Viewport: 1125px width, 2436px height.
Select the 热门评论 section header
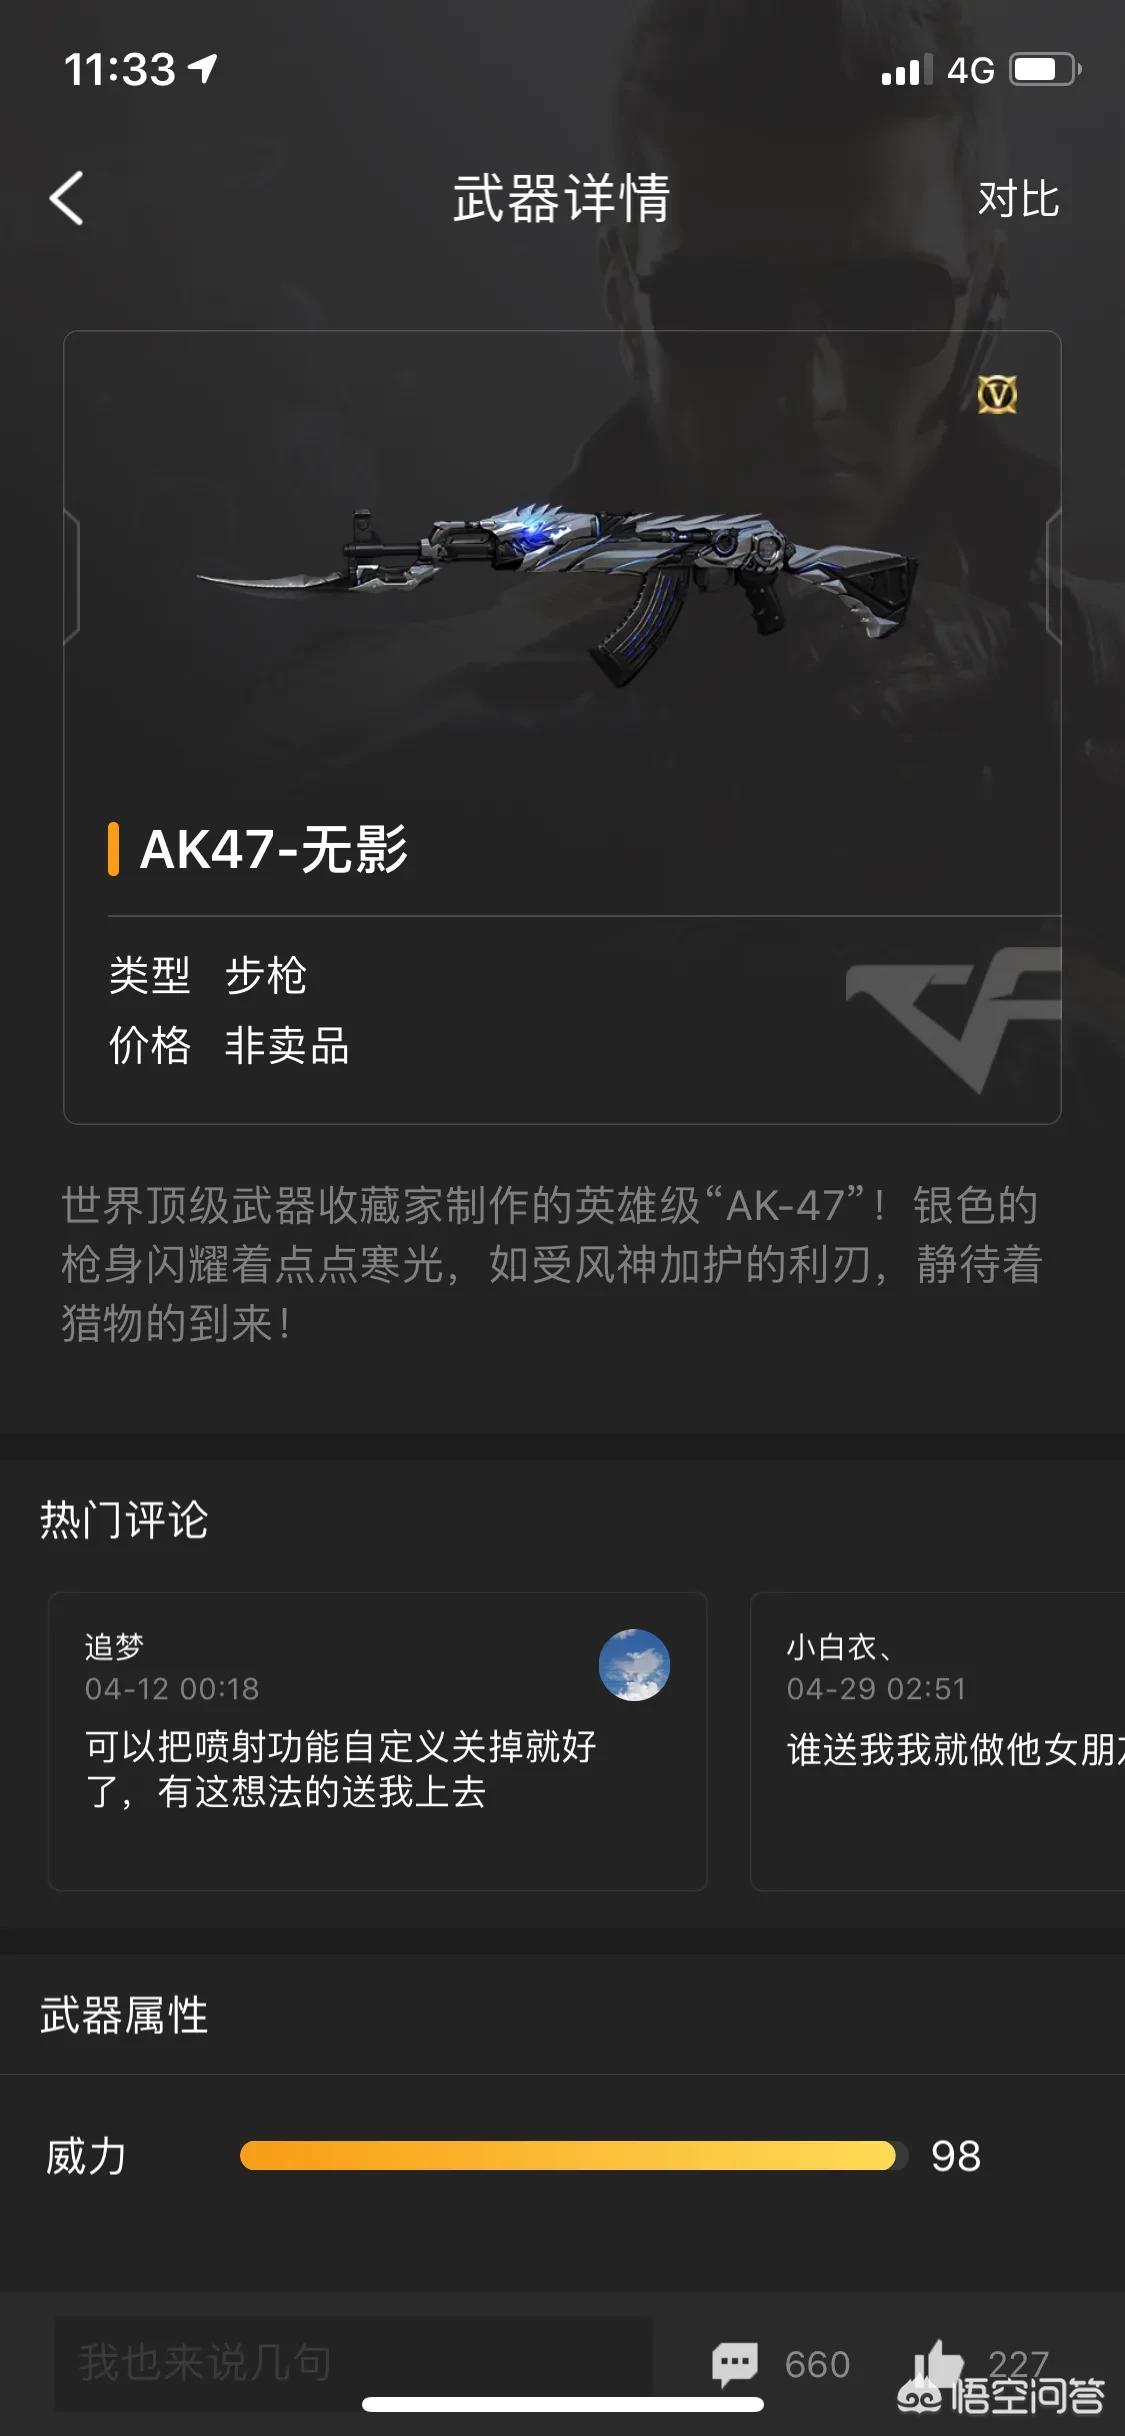click(124, 1519)
